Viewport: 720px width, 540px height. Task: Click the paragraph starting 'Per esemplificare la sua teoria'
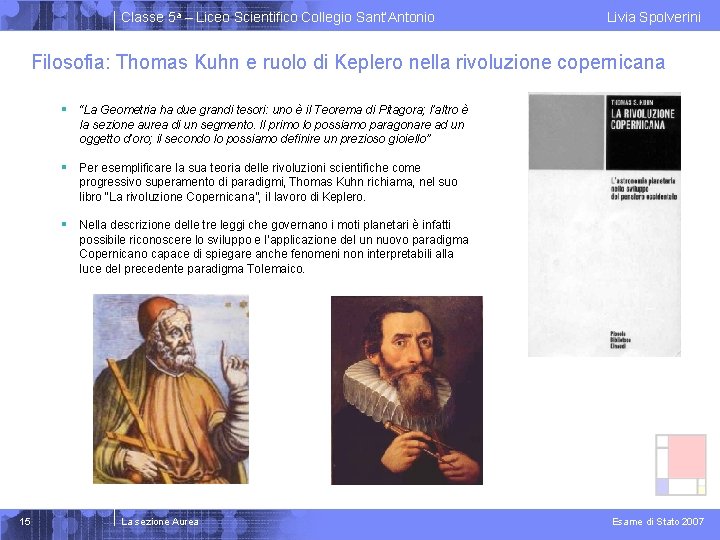268,182
